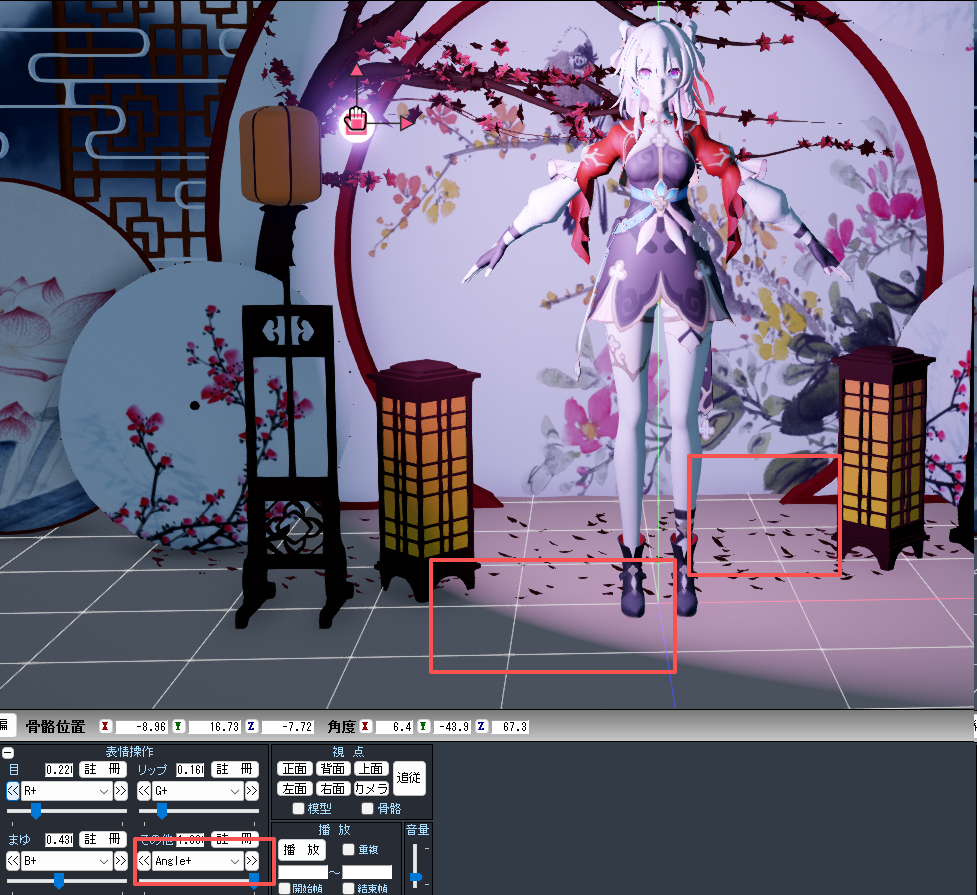Collapse the 表情操作 panel with minus button
Viewport: 977px width, 895px height.
[x=7, y=752]
